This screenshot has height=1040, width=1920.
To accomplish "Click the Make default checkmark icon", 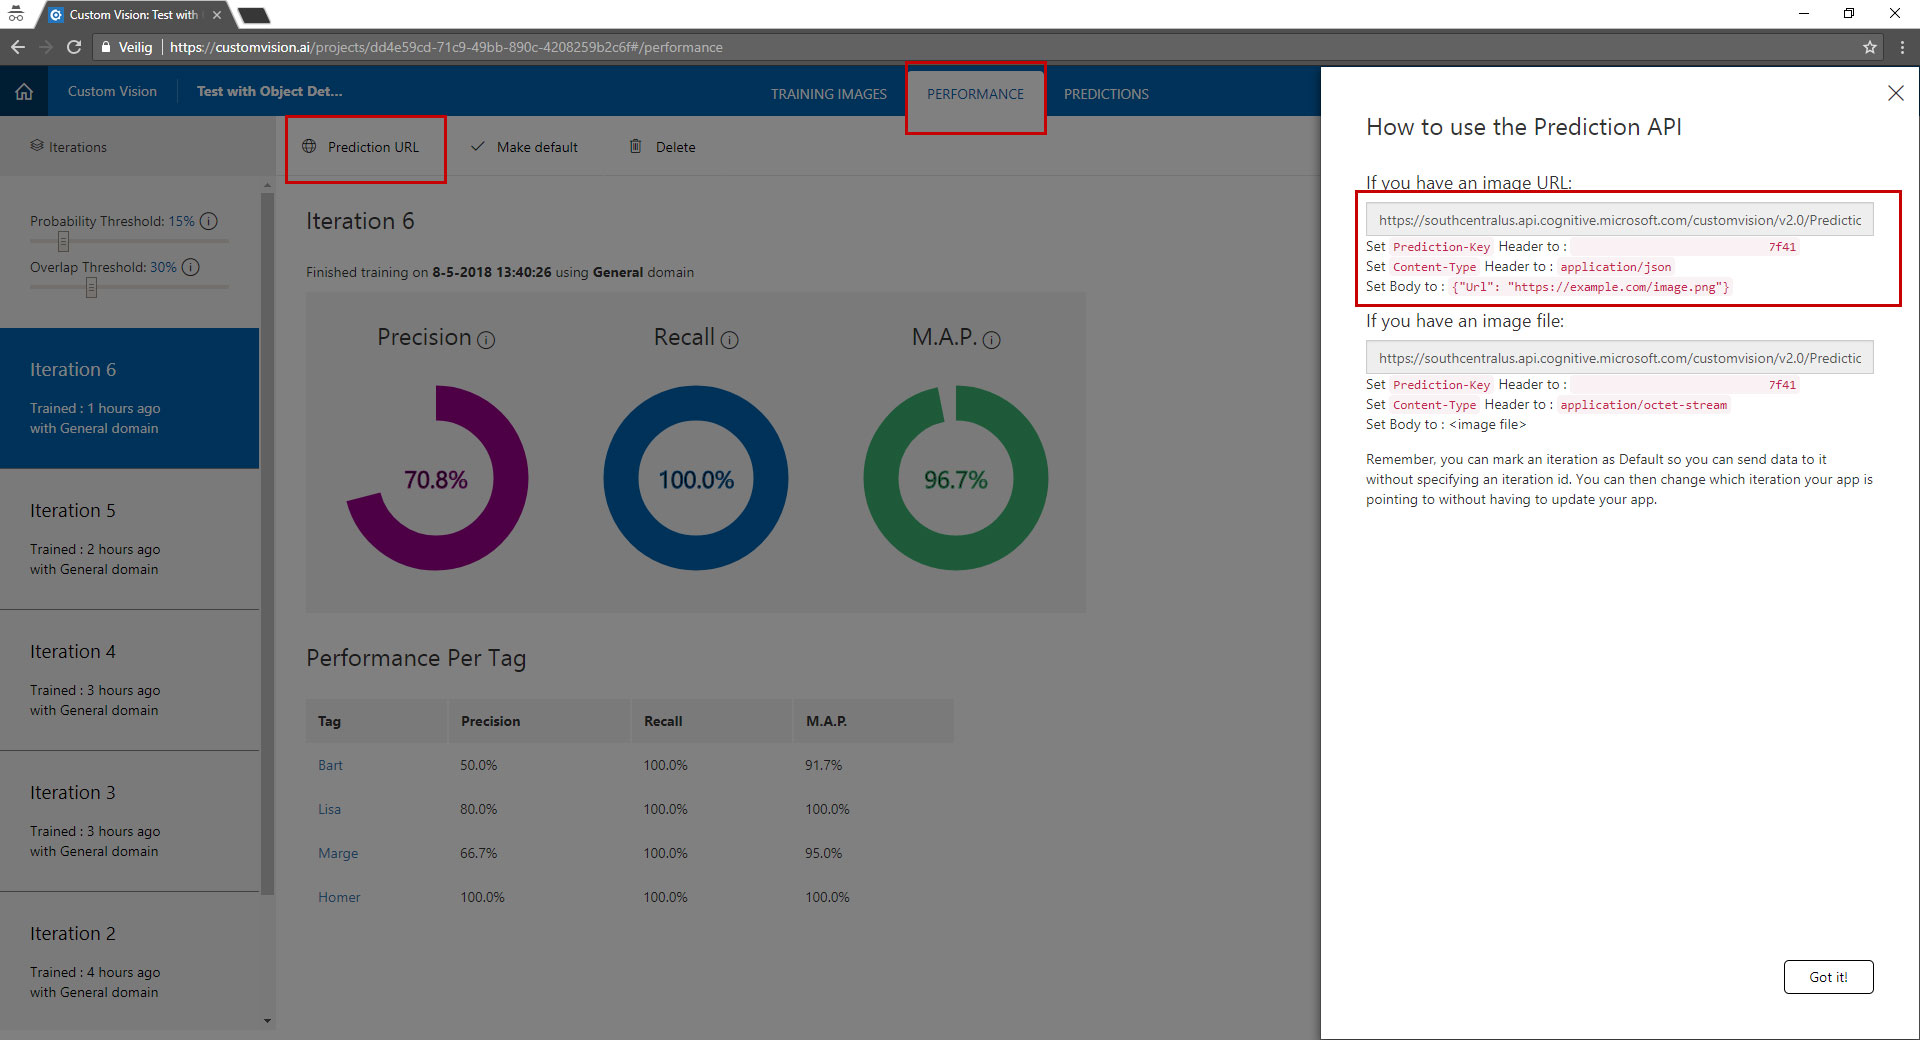I will click(x=477, y=146).
